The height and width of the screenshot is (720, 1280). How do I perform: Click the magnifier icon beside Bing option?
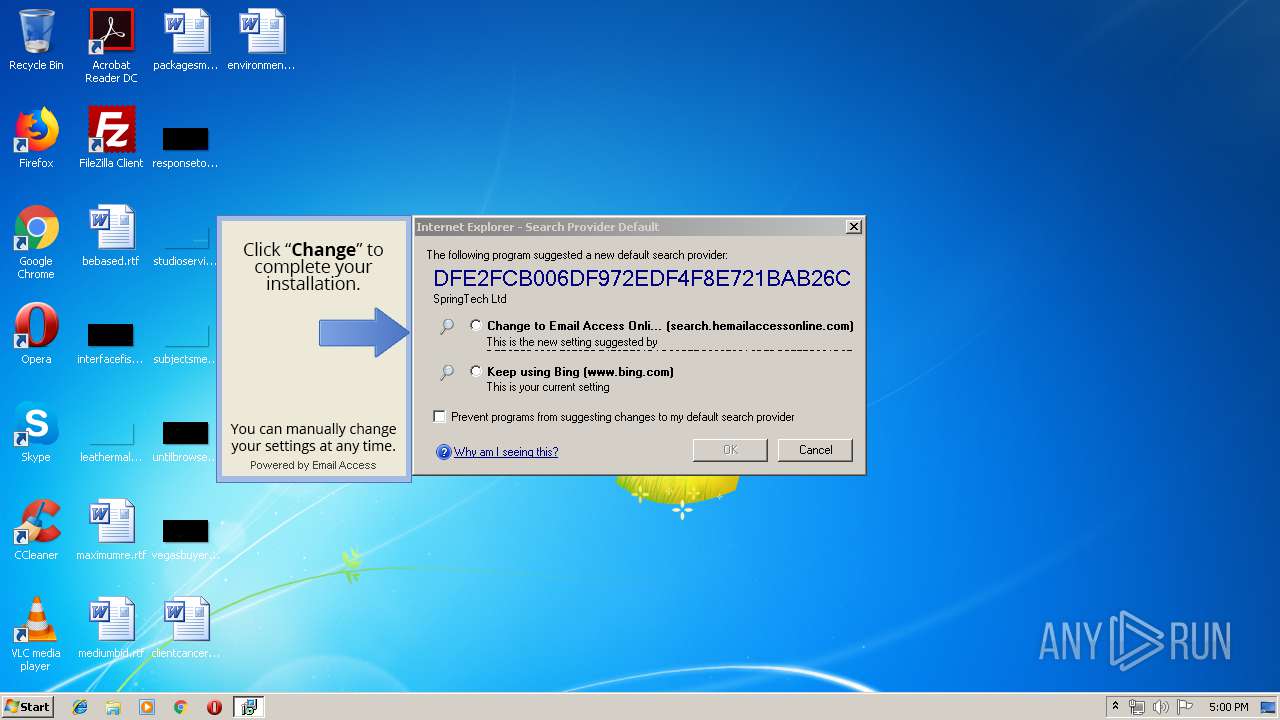click(447, 372)
